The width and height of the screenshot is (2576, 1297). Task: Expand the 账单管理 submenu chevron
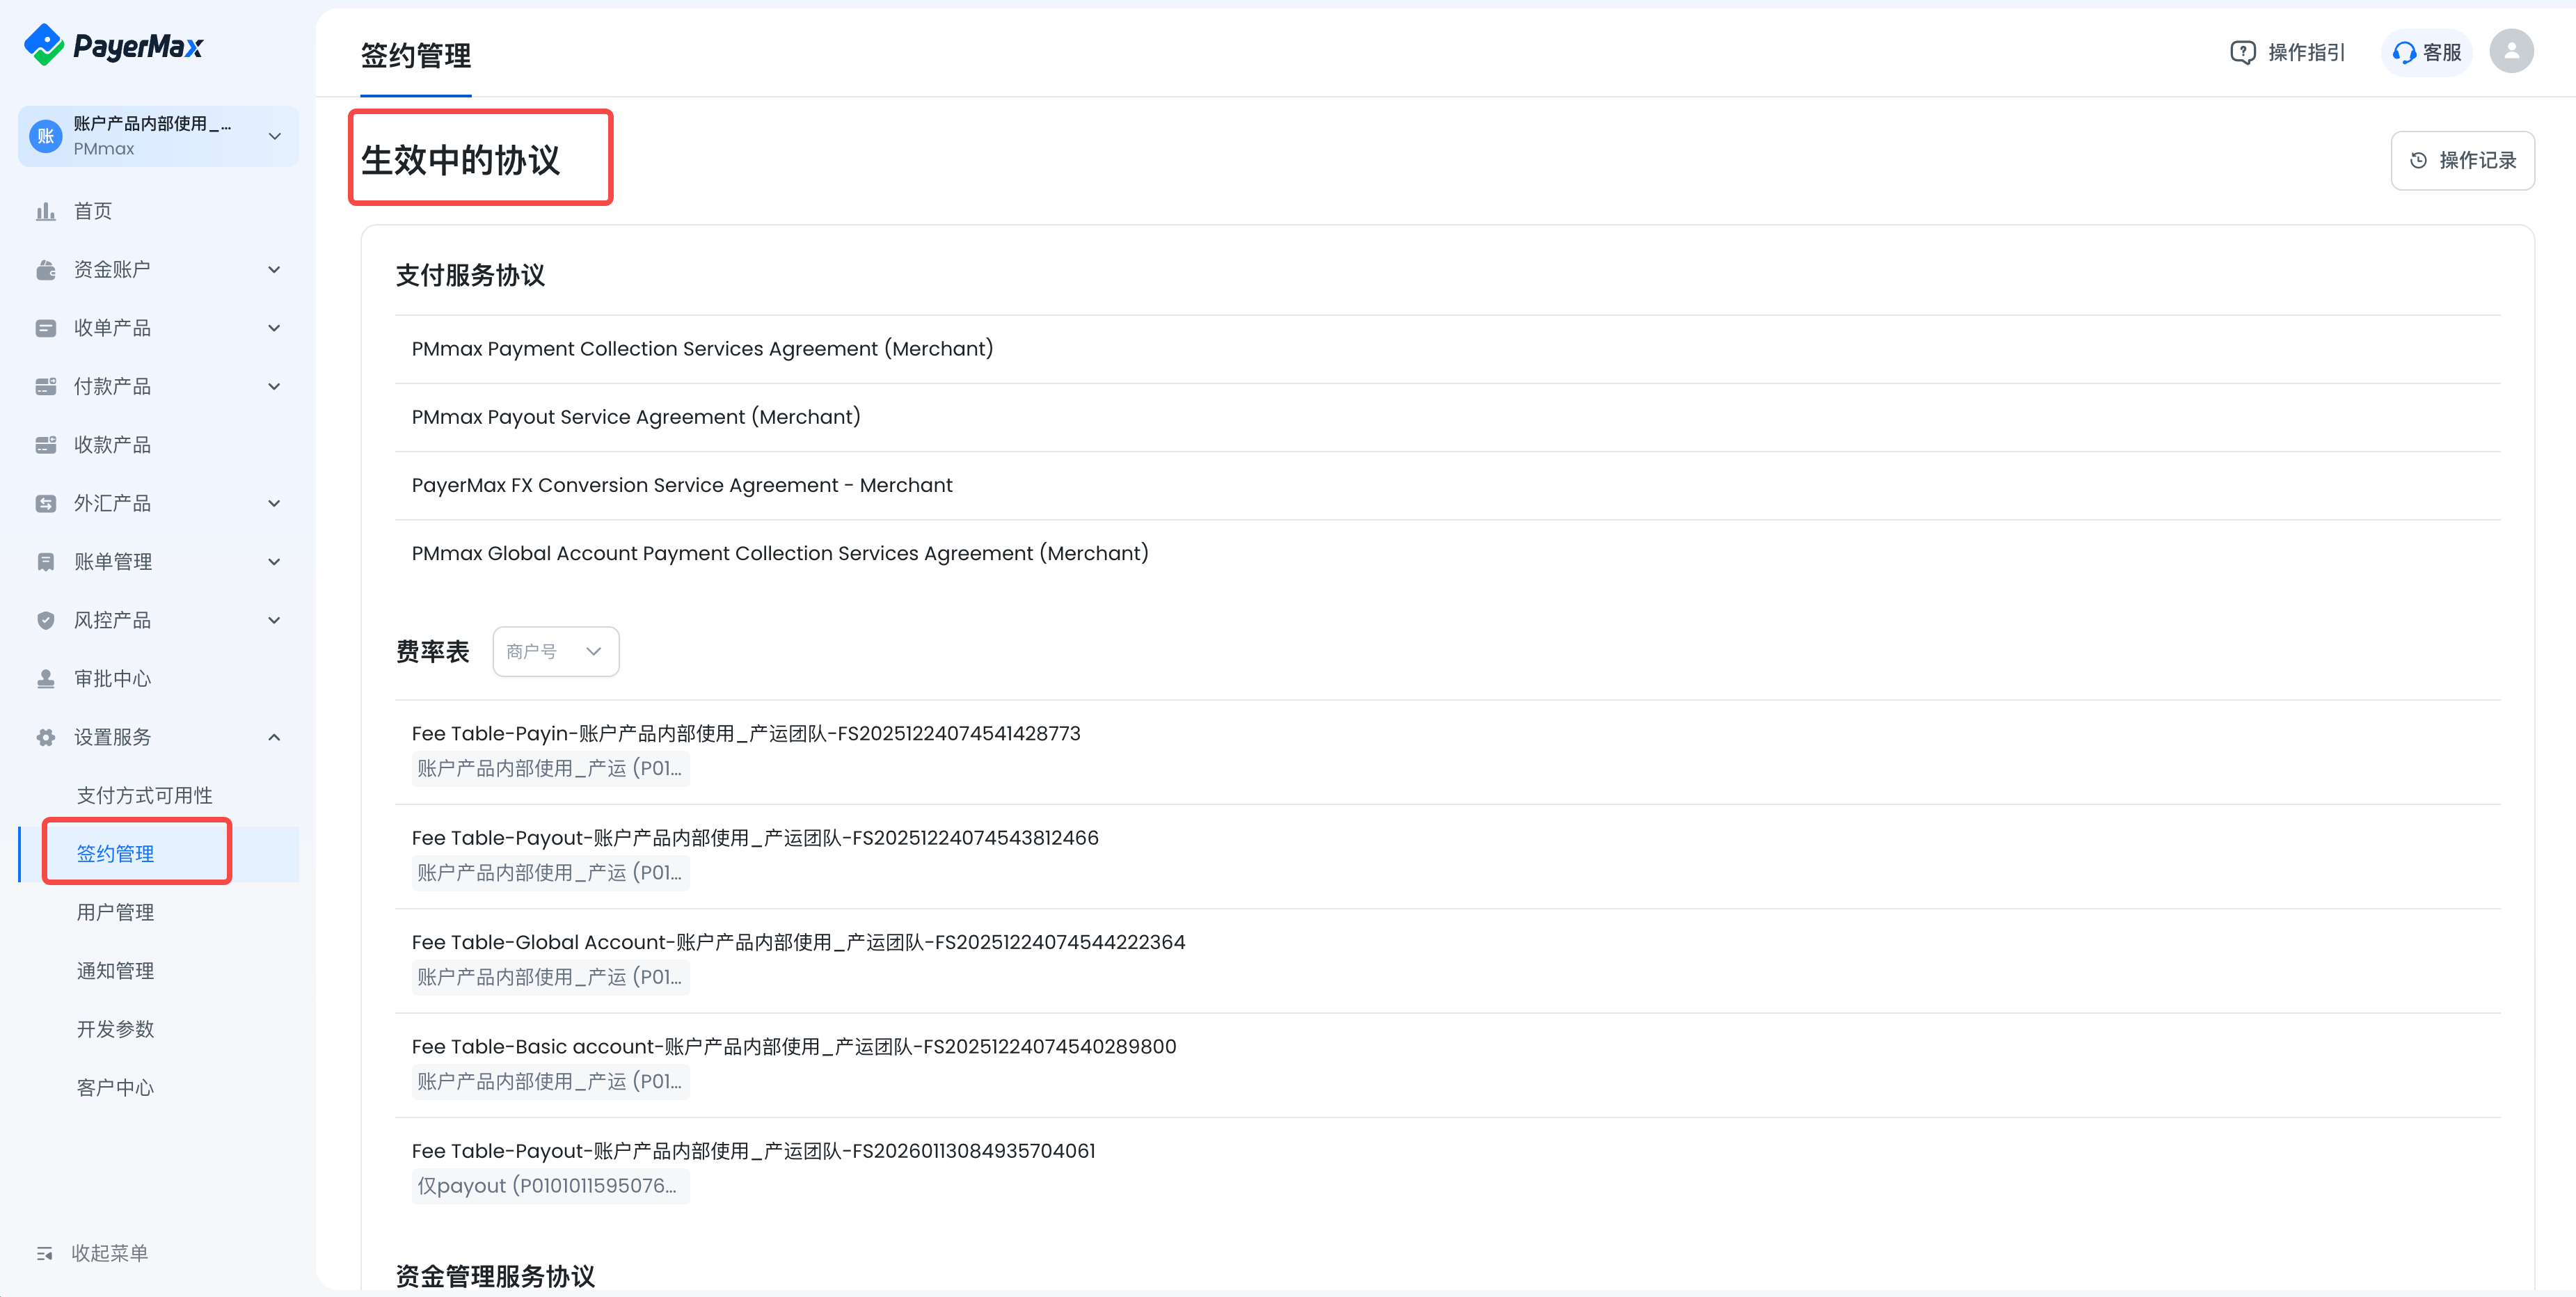point(274,562)
